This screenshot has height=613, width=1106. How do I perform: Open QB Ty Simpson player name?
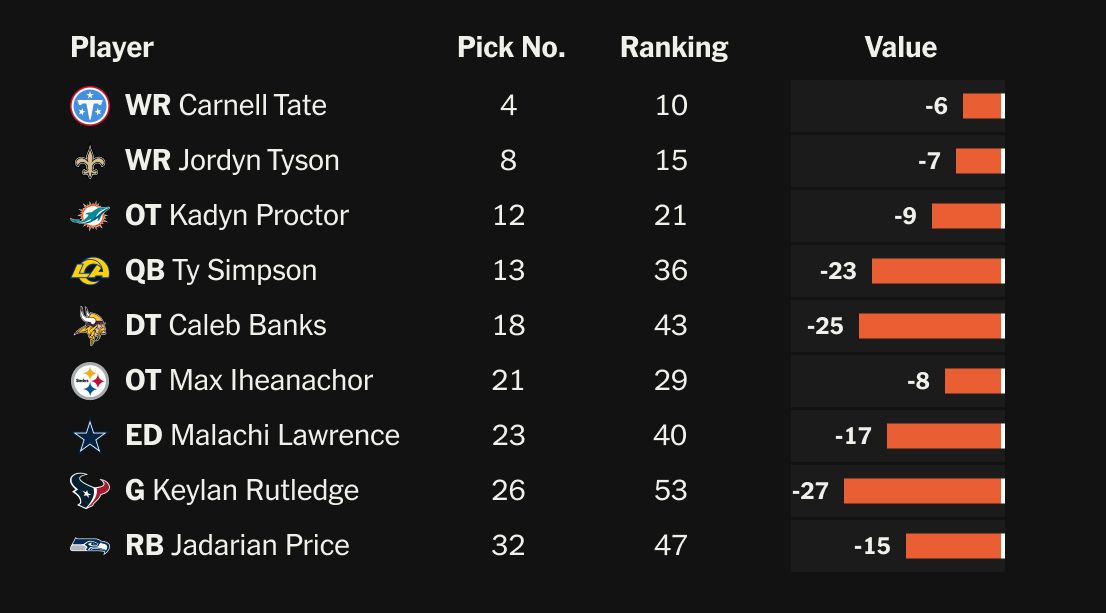[221, 271]
